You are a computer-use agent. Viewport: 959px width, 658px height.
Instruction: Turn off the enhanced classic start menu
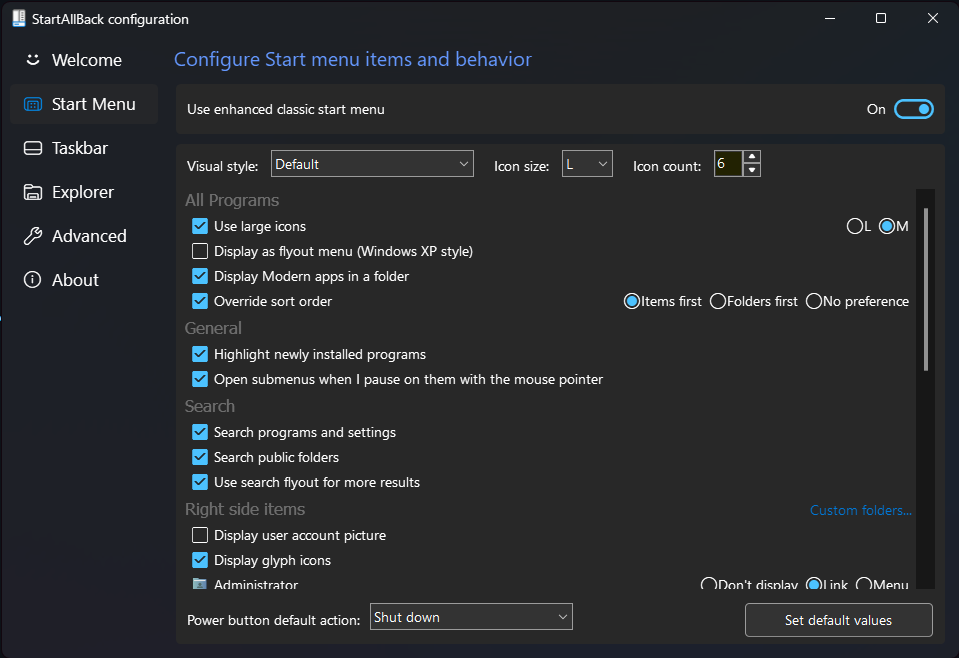[x=913, y=109]
